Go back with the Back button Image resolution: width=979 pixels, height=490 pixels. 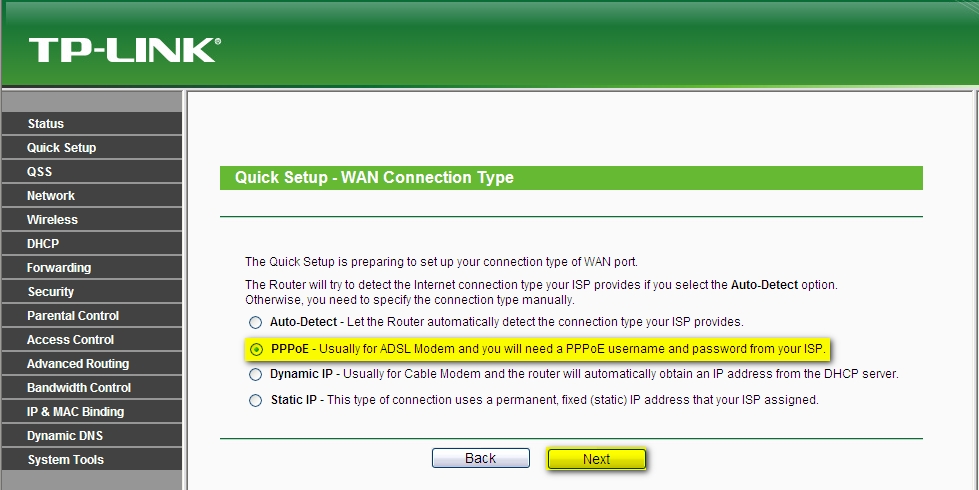coord(481,458)
